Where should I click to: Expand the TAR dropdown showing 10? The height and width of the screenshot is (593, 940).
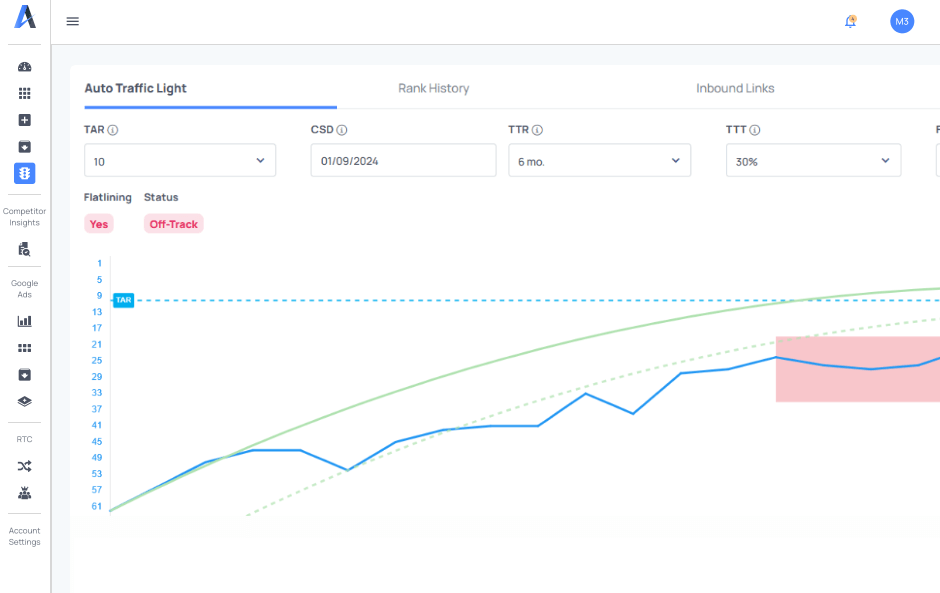(180, 161)
